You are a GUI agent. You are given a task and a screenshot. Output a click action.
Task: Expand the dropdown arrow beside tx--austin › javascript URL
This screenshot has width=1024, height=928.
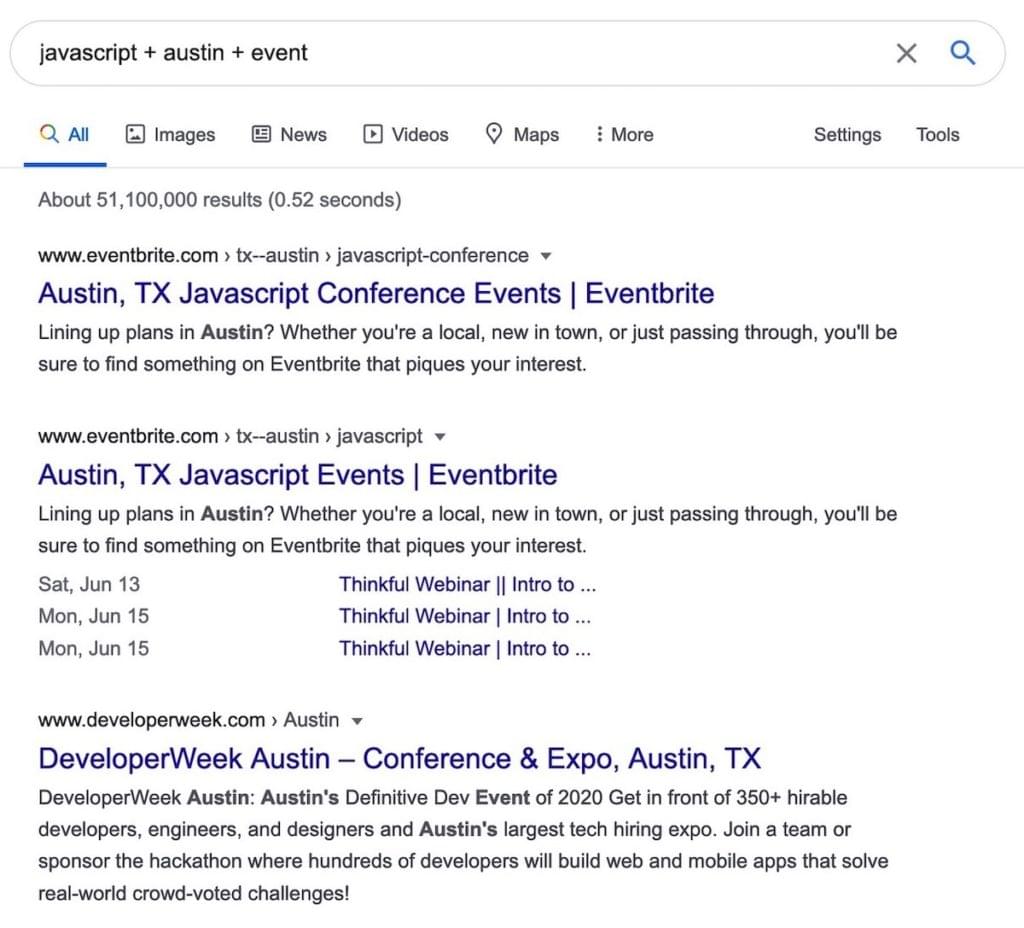pyautogui.click(x=441, y=437)
